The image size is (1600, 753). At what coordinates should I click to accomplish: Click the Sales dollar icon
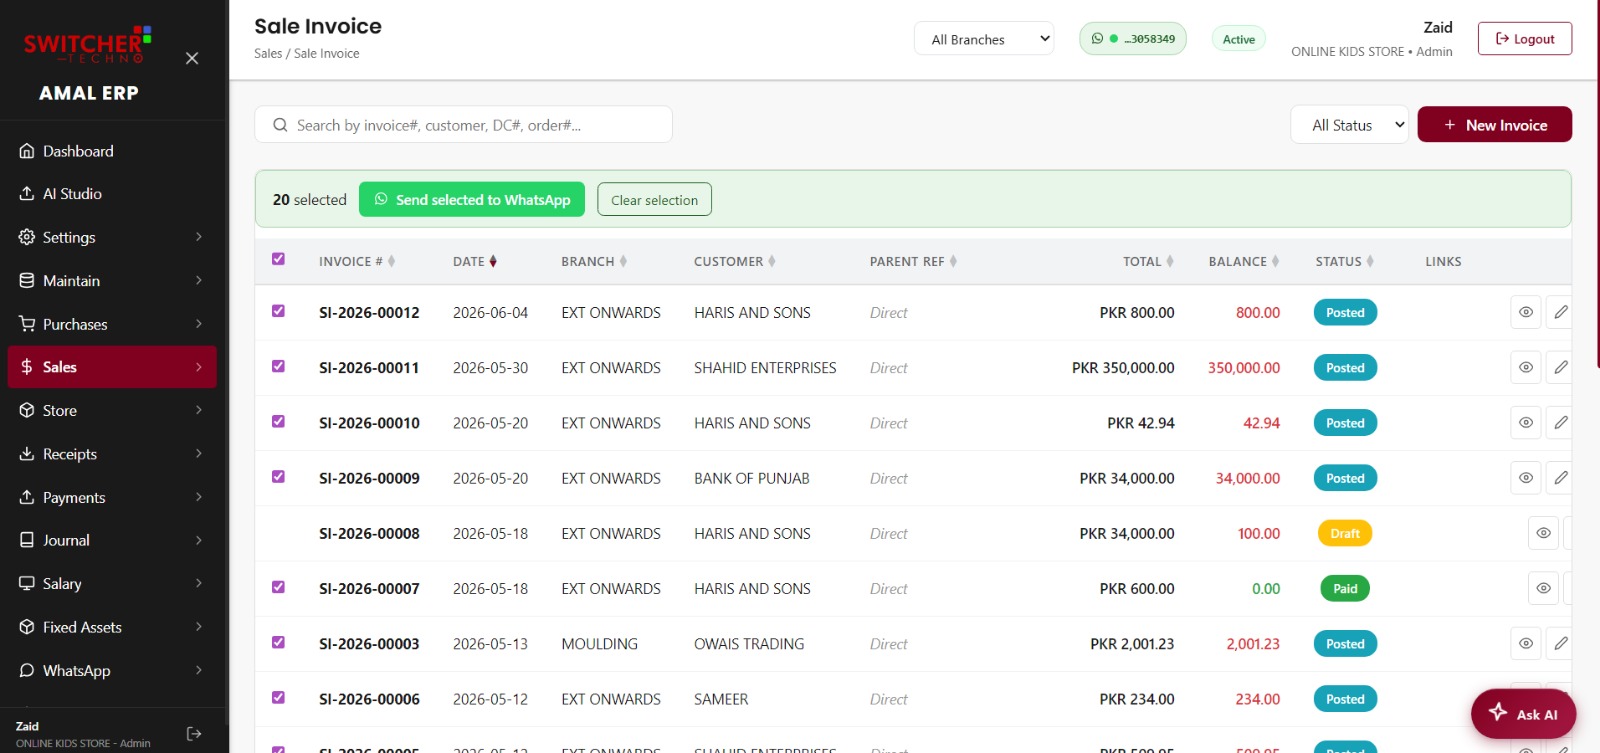pyautogui.click(x=27, y=367)
